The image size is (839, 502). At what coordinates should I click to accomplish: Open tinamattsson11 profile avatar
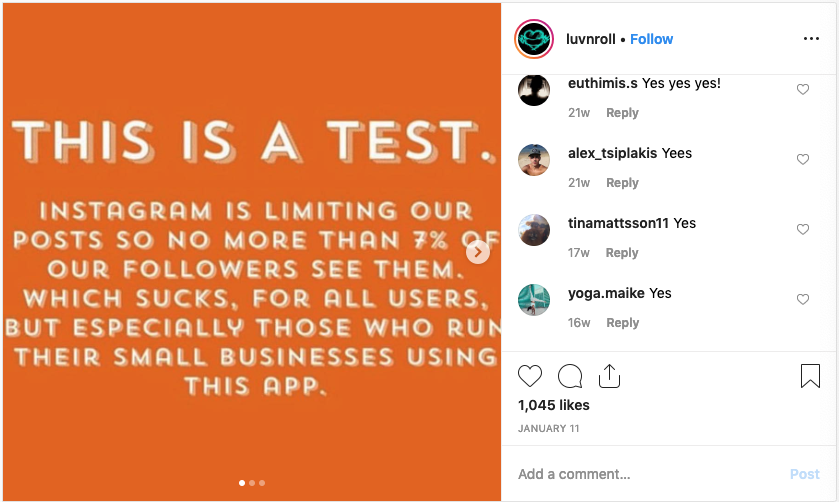(x=534, y=230)
